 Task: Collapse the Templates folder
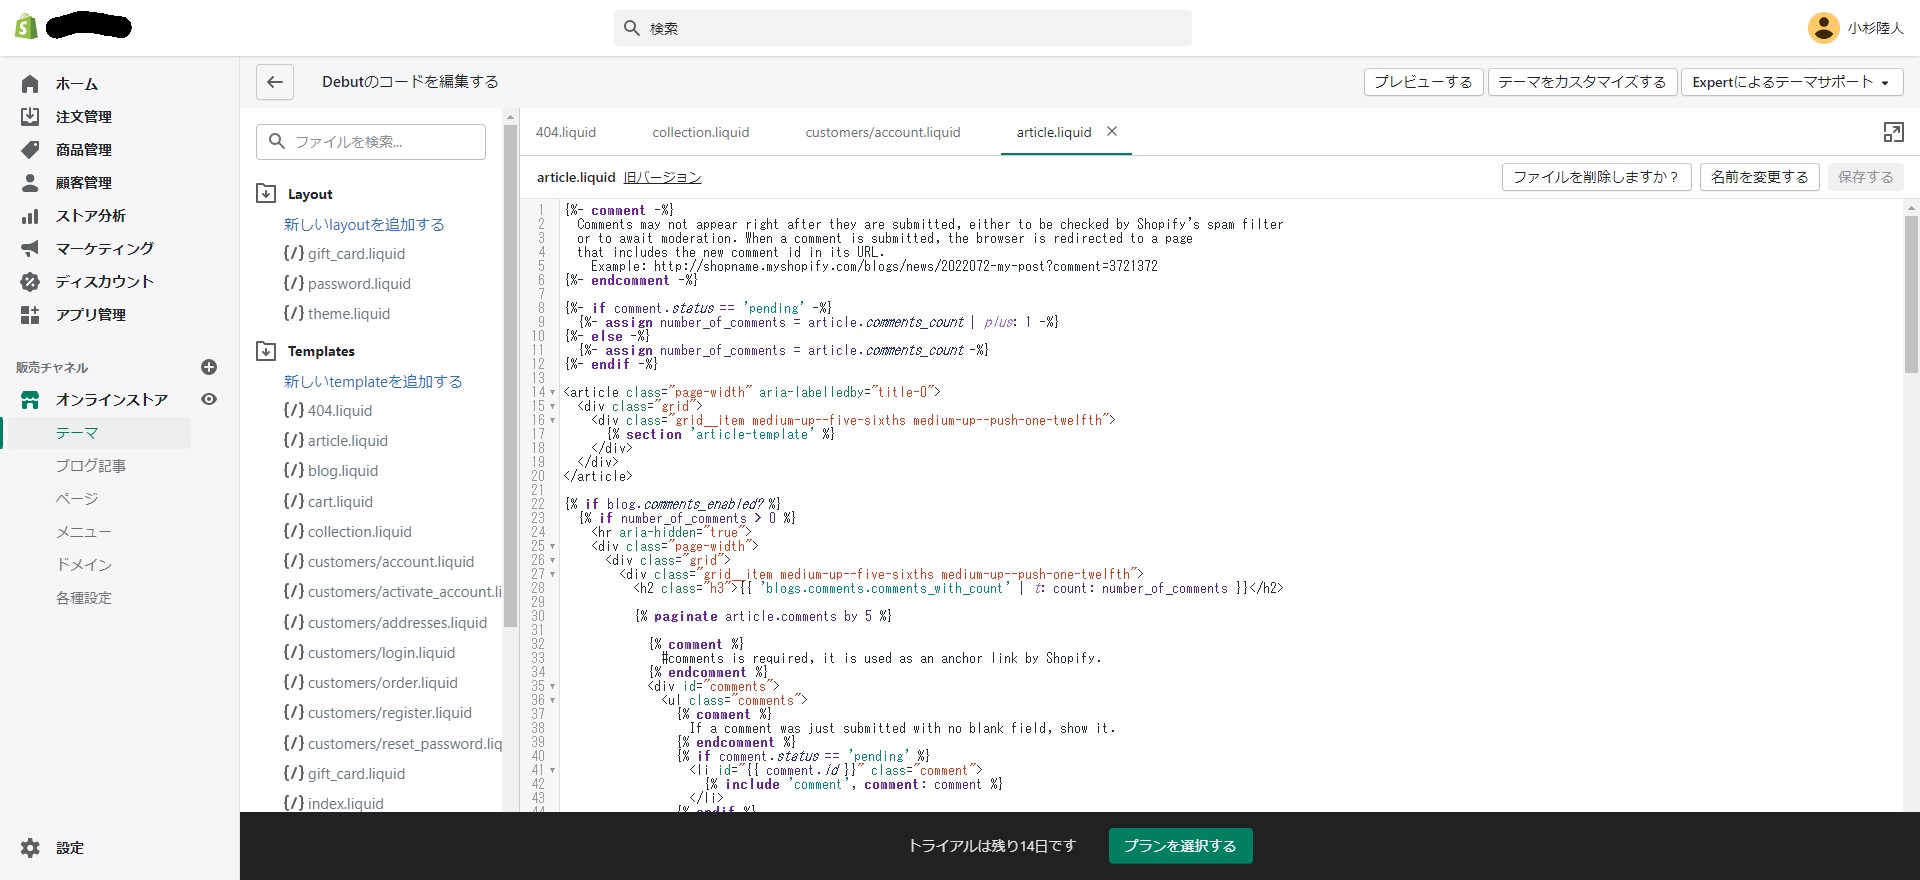coord(266,351)
